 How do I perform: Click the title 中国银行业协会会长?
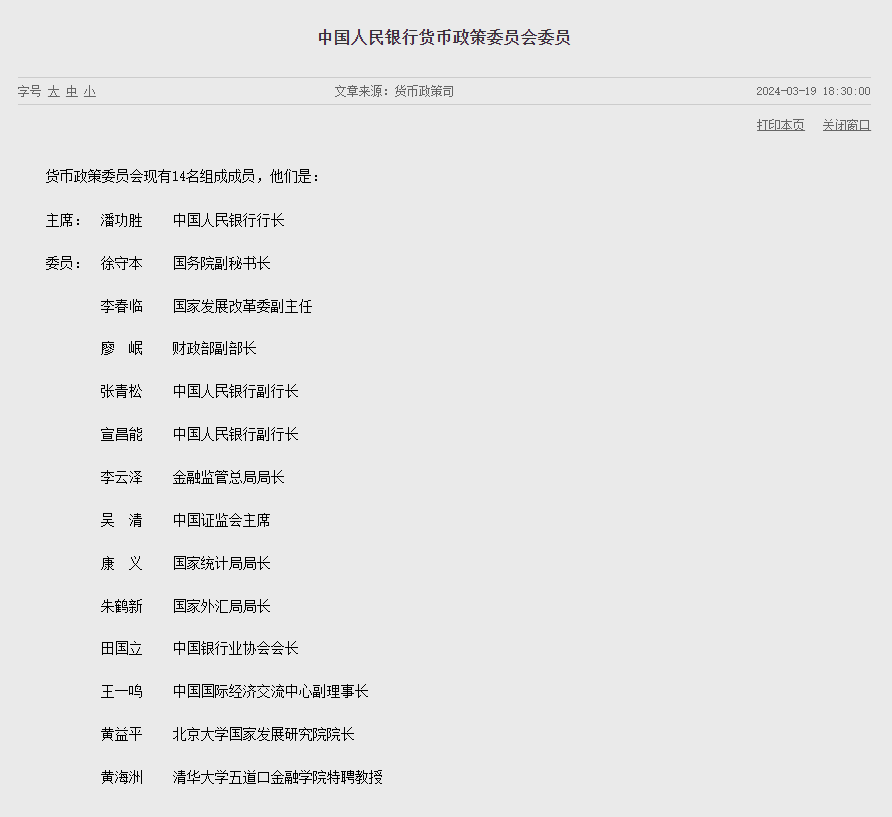pyautogui.click(x=235, y=649)
